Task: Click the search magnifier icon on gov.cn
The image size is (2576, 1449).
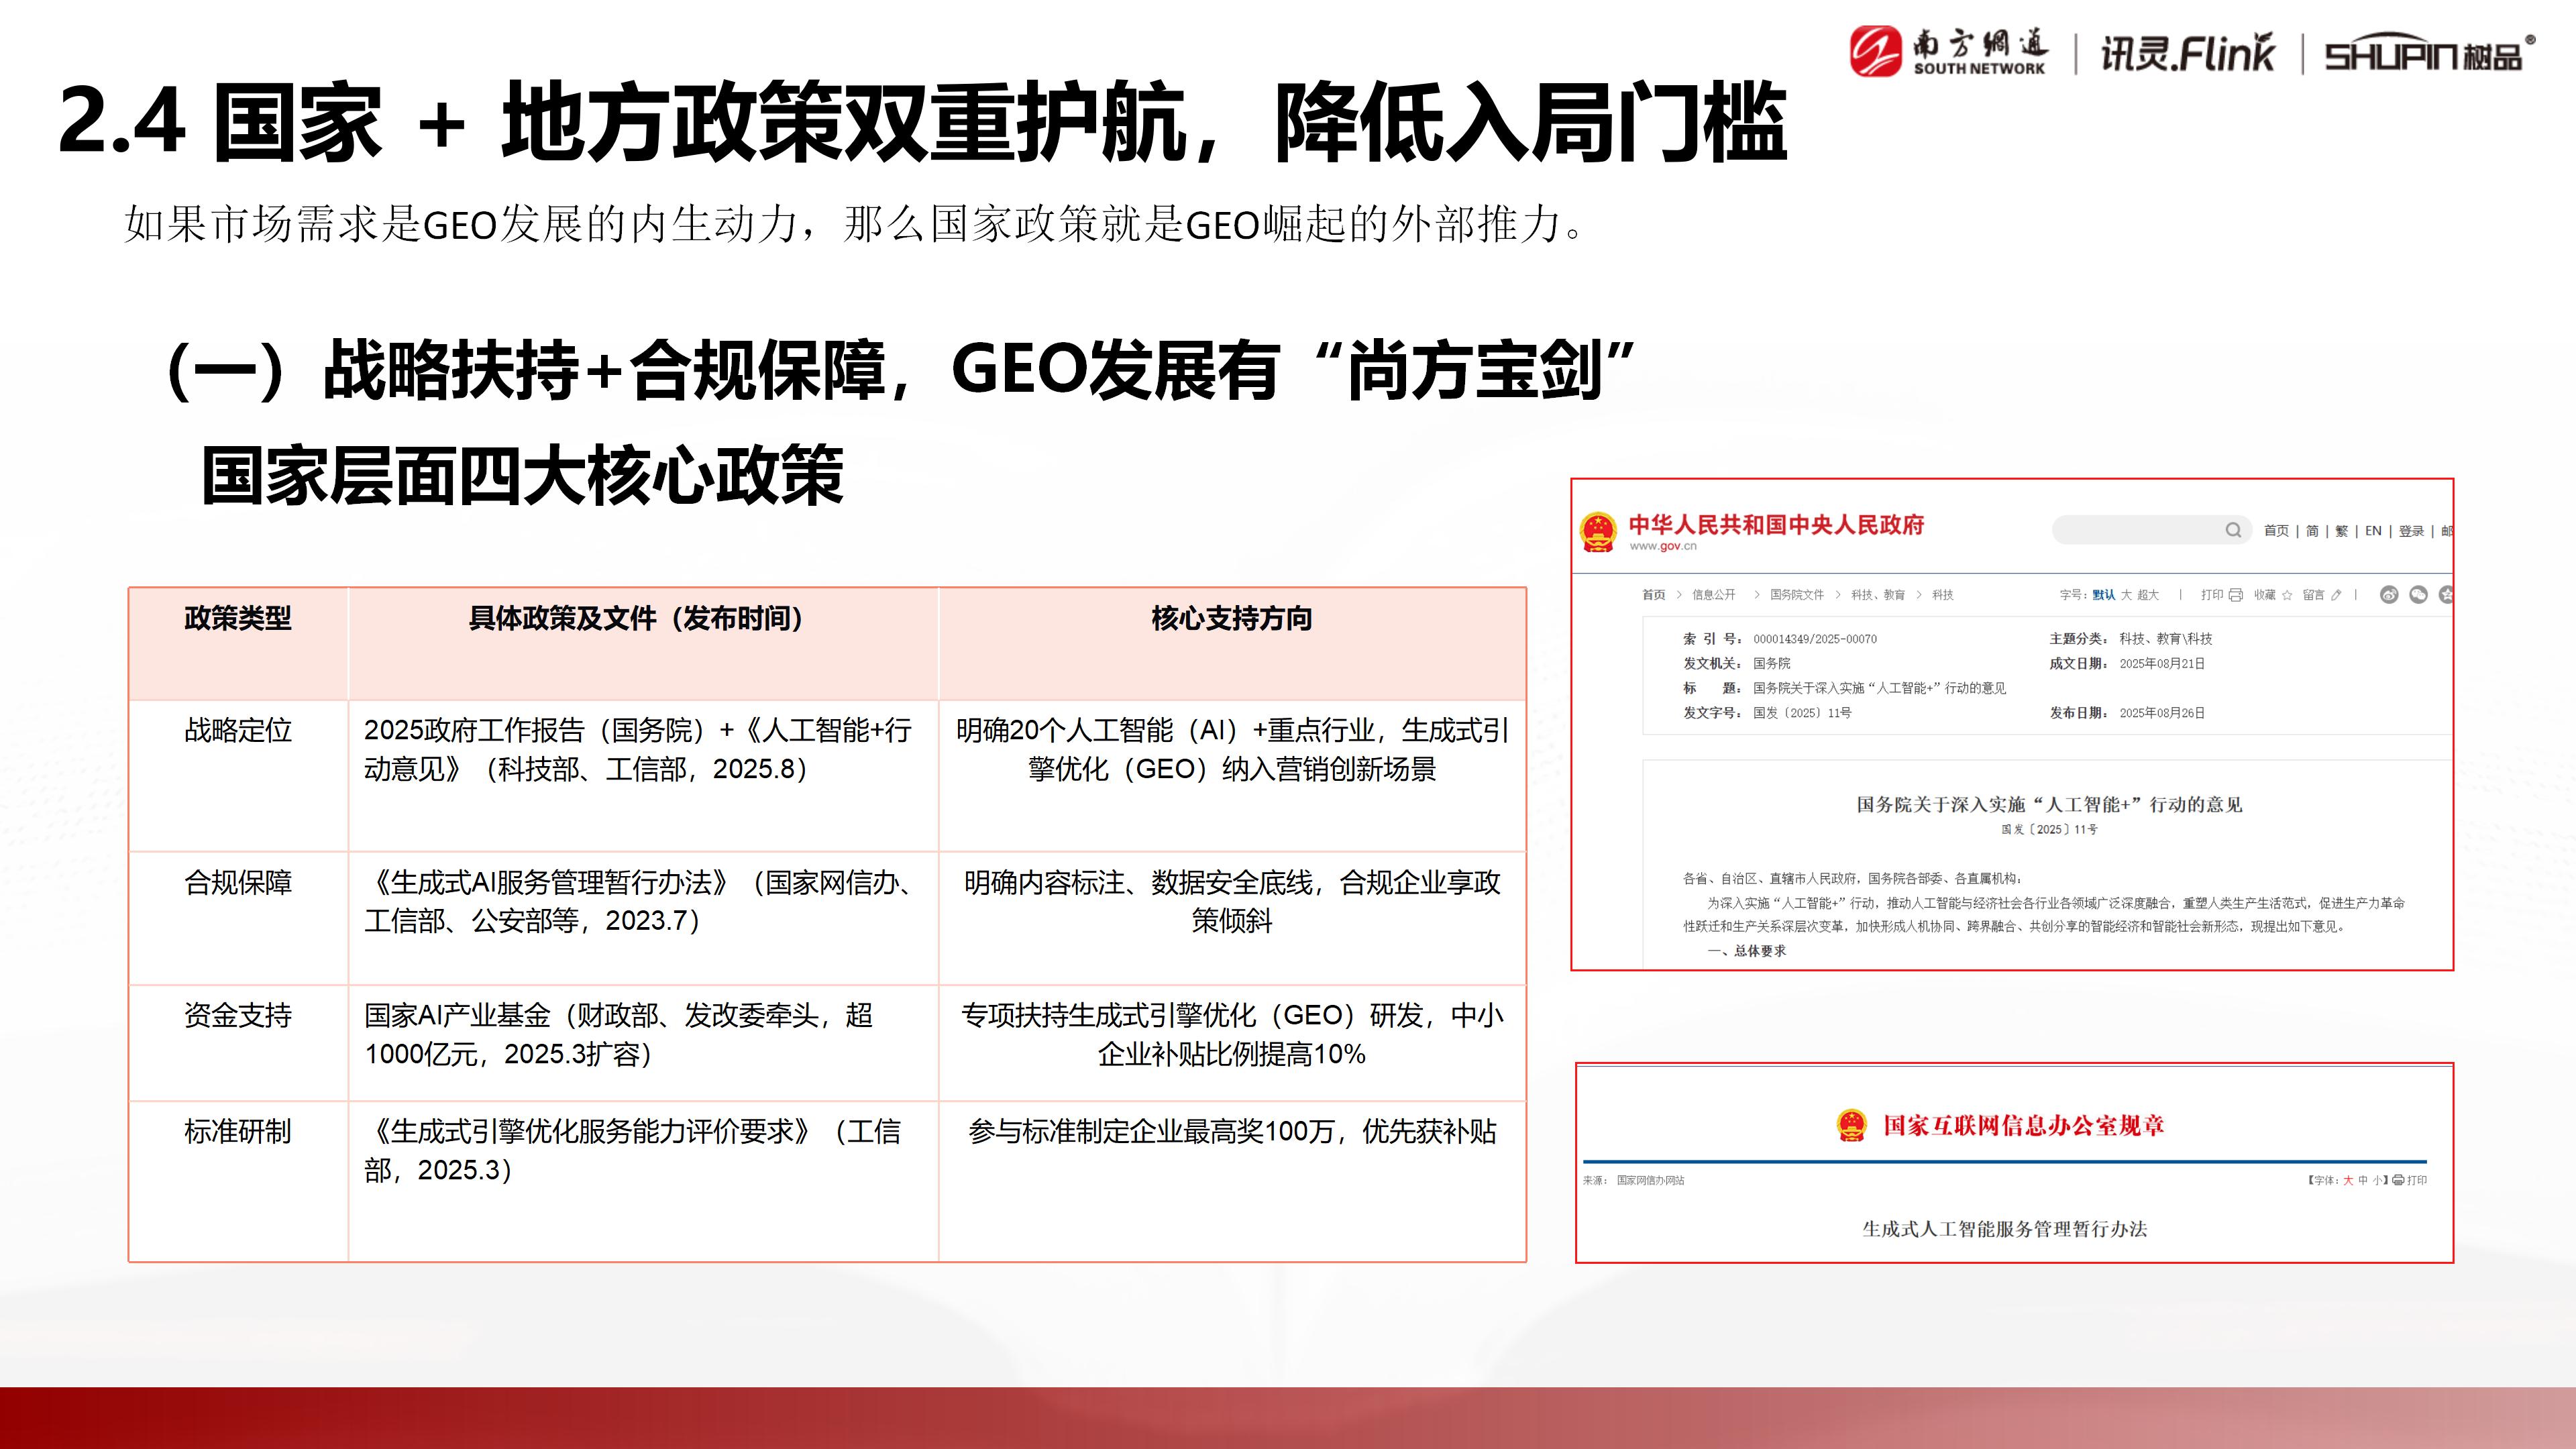Action: 2233,530
